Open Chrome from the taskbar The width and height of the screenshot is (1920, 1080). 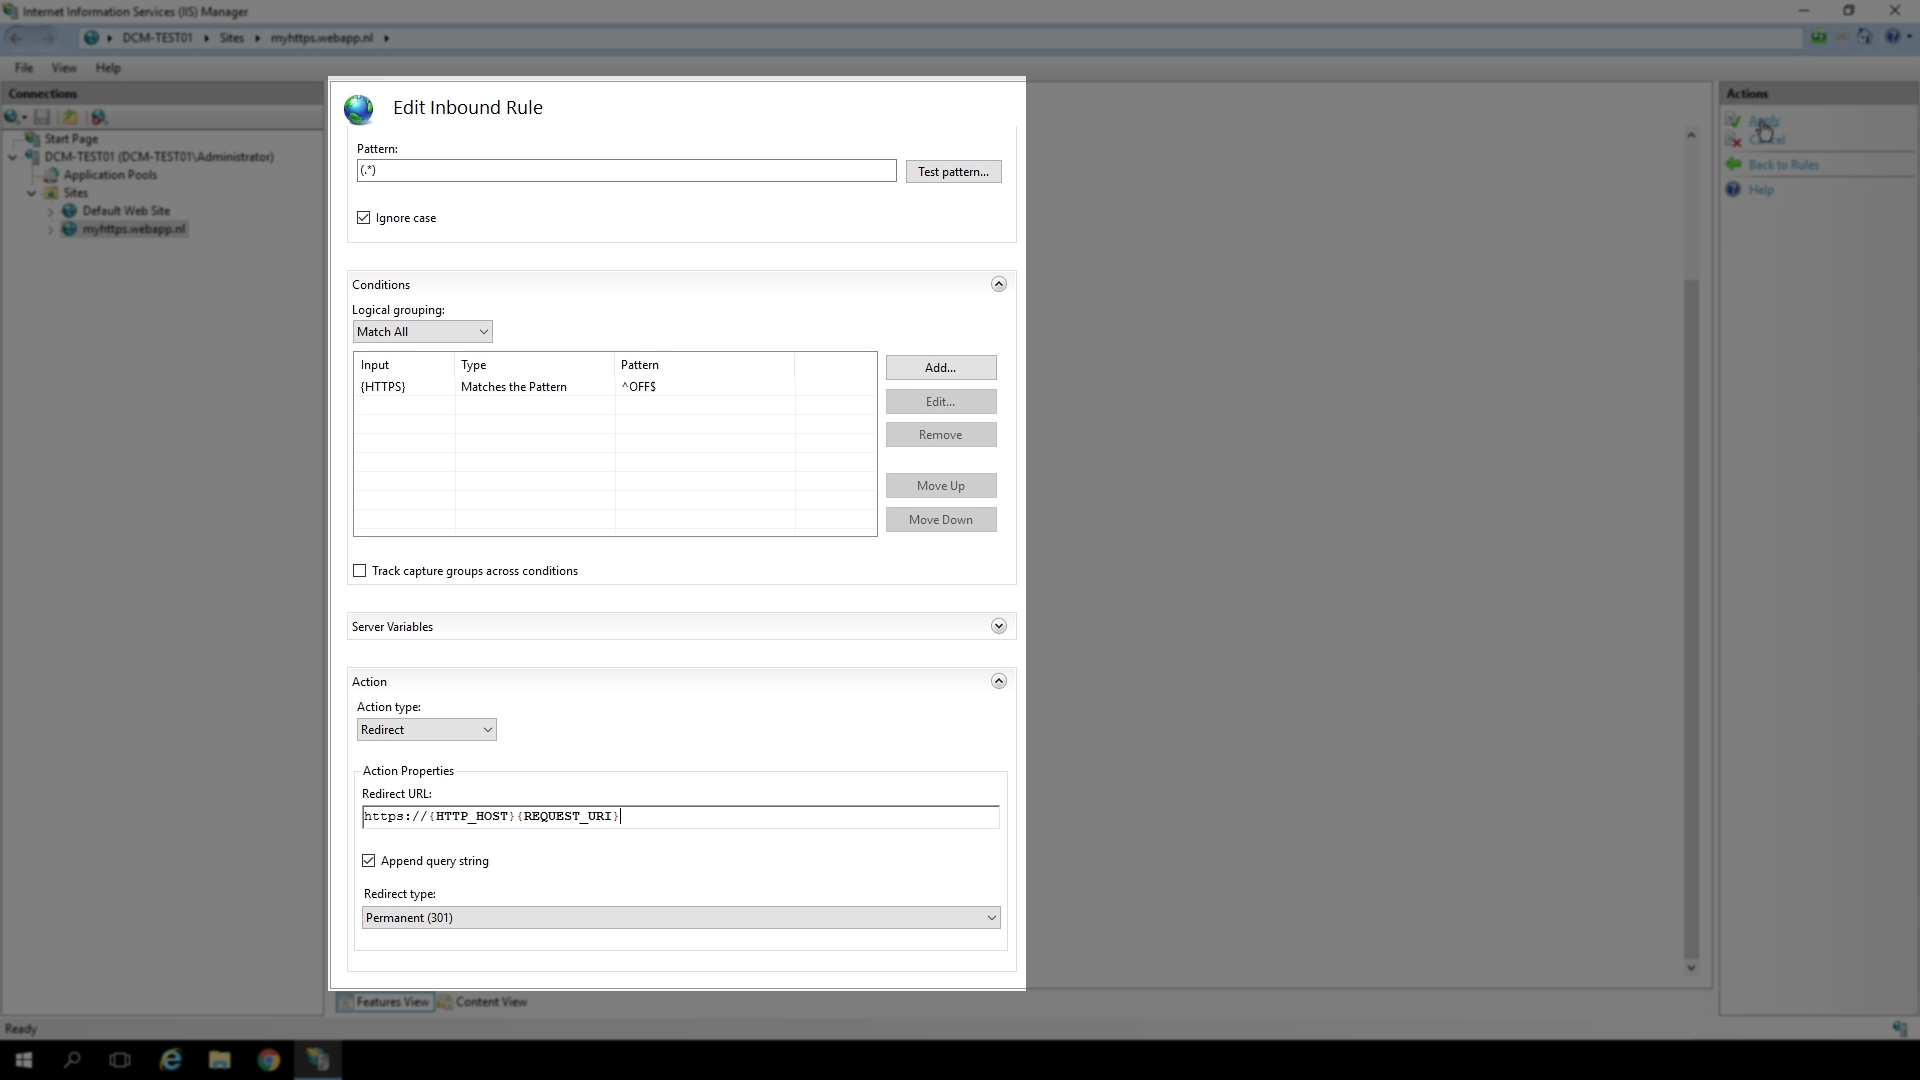click(x=268, y=1060)
